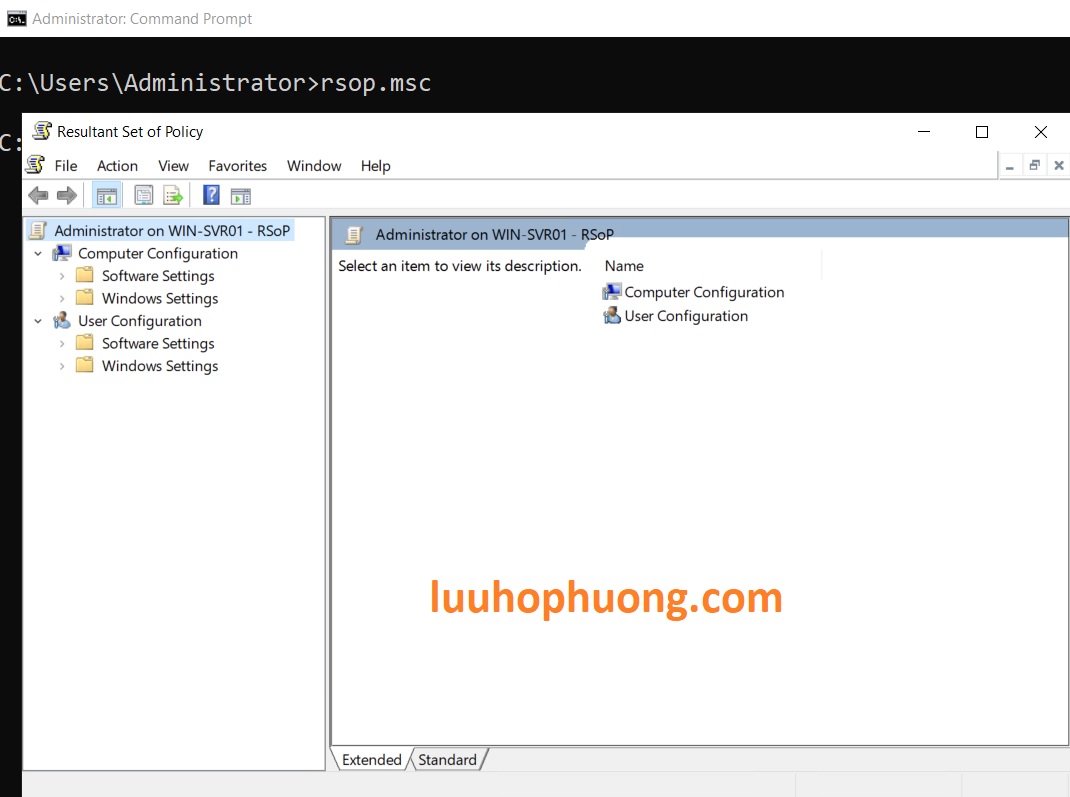Click the Forward arrow in the toolbar

(x=67, y=195)
